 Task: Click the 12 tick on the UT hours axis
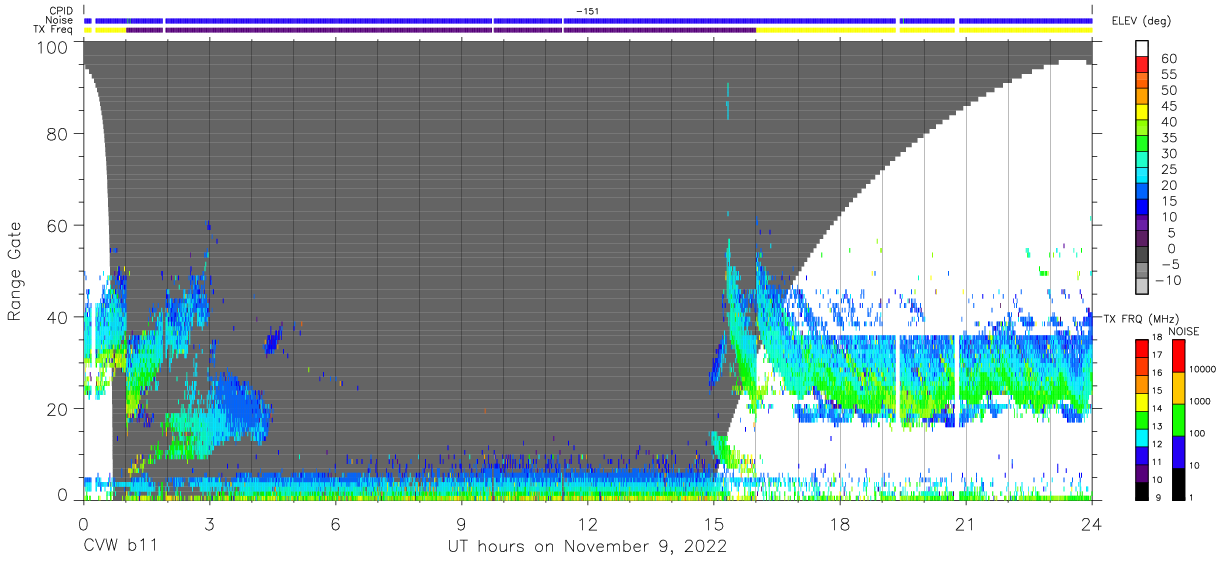[587, 523]
